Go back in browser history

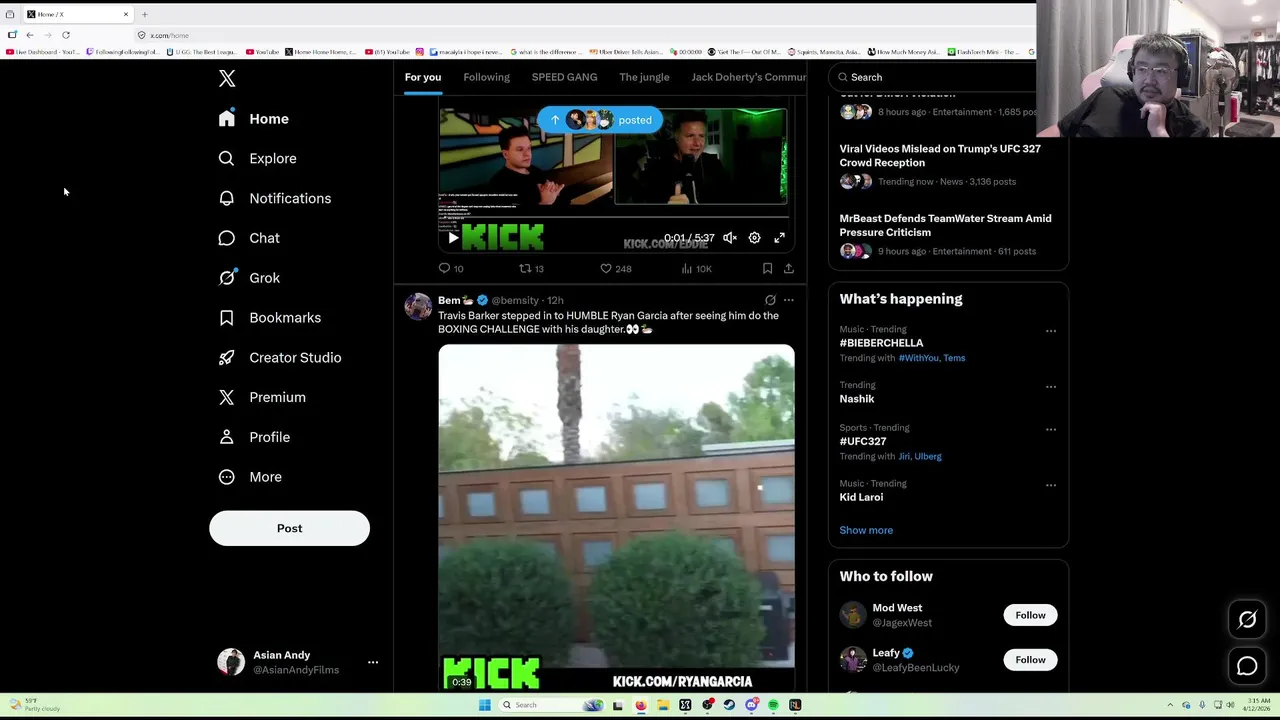[30, 35]
